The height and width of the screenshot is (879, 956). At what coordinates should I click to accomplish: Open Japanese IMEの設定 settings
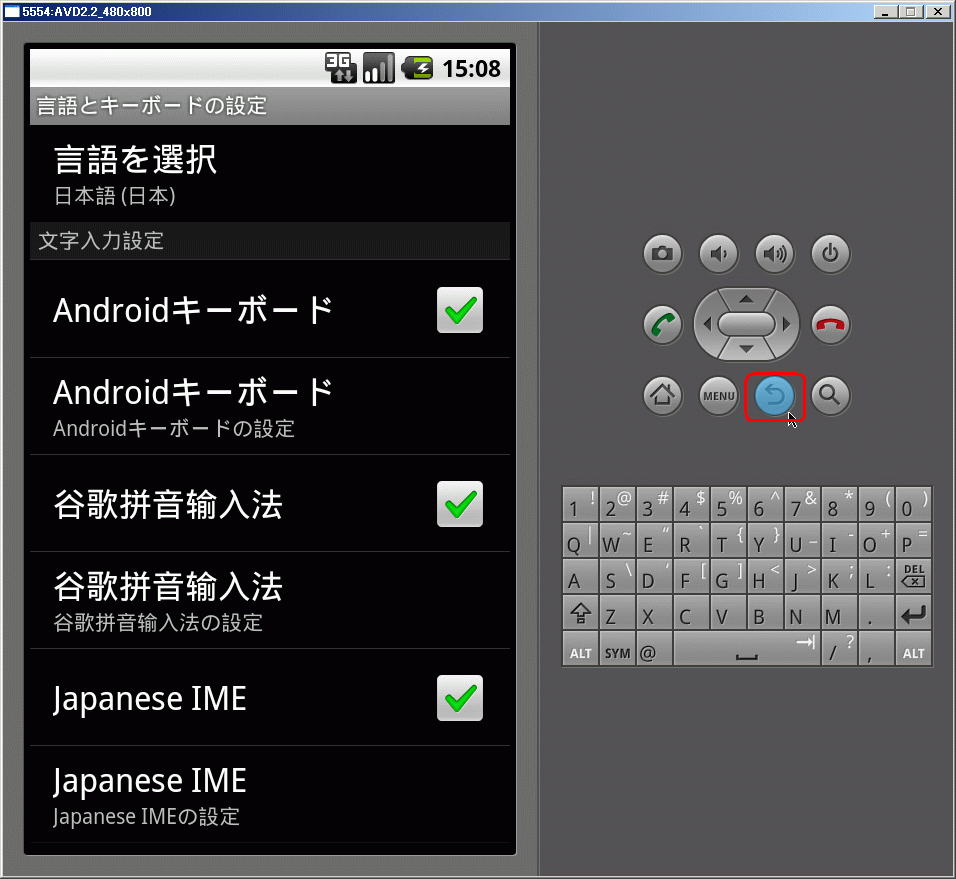[270, 795]
